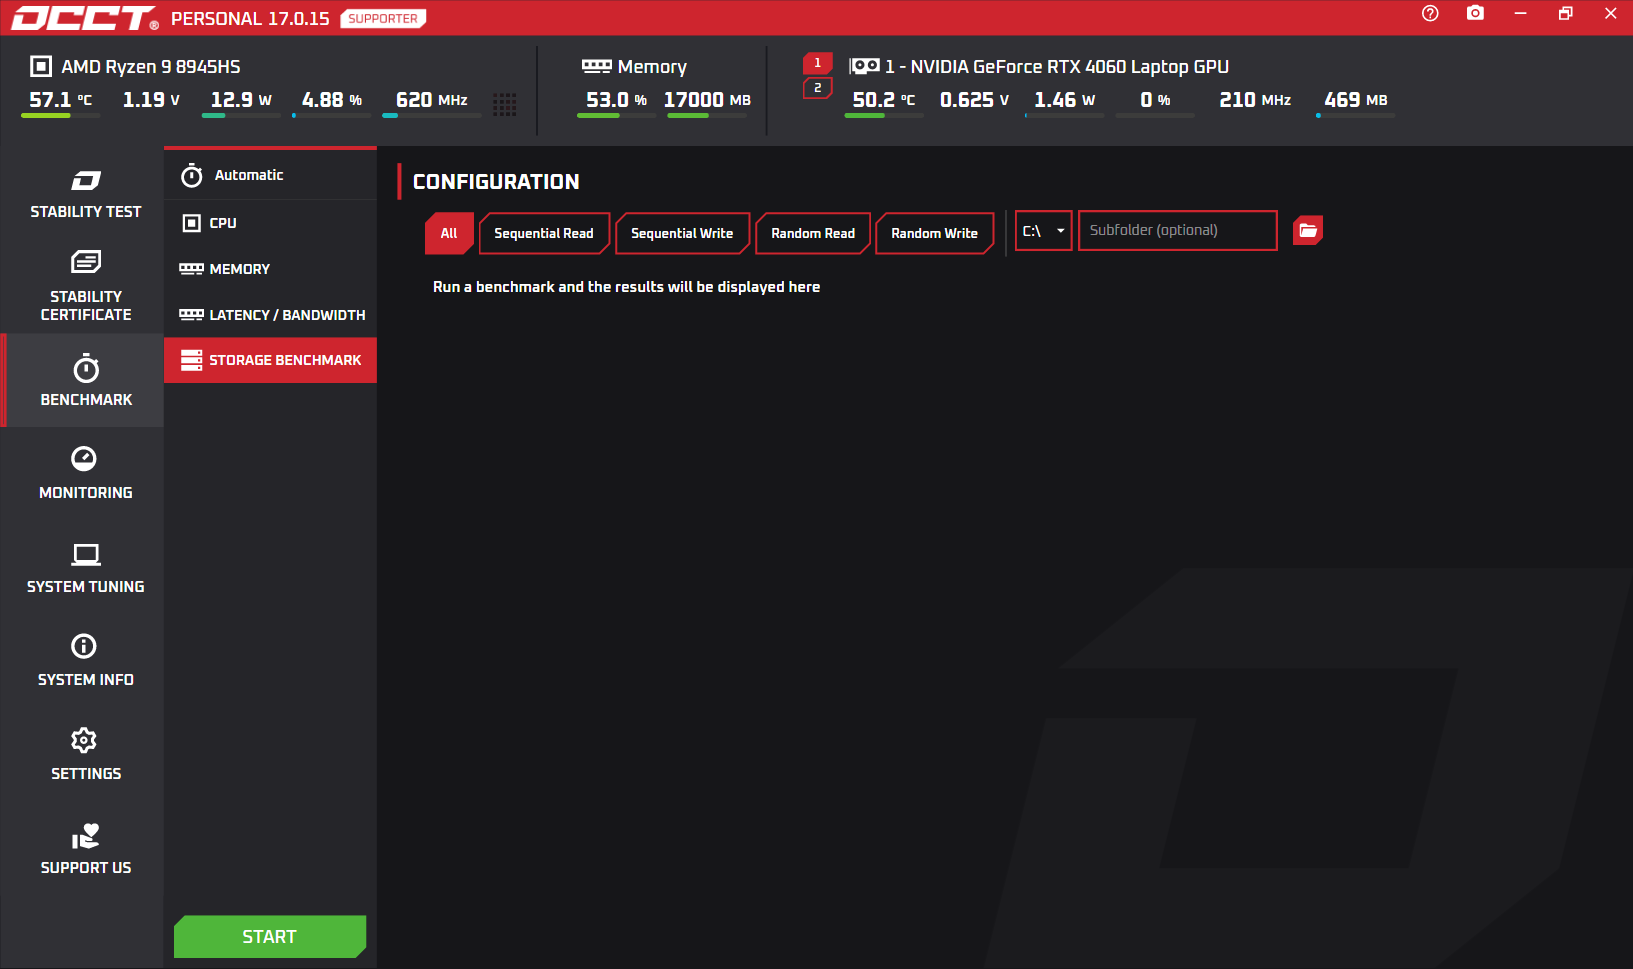Toggle the Sequential Write test

pos(682,233)
